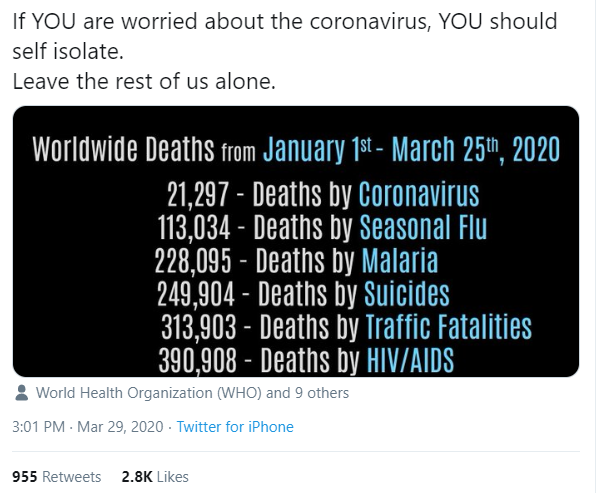599x493 pixels.
Task: Click the 'Worldwide Deaths' heading in image
Action: (123, 149)
